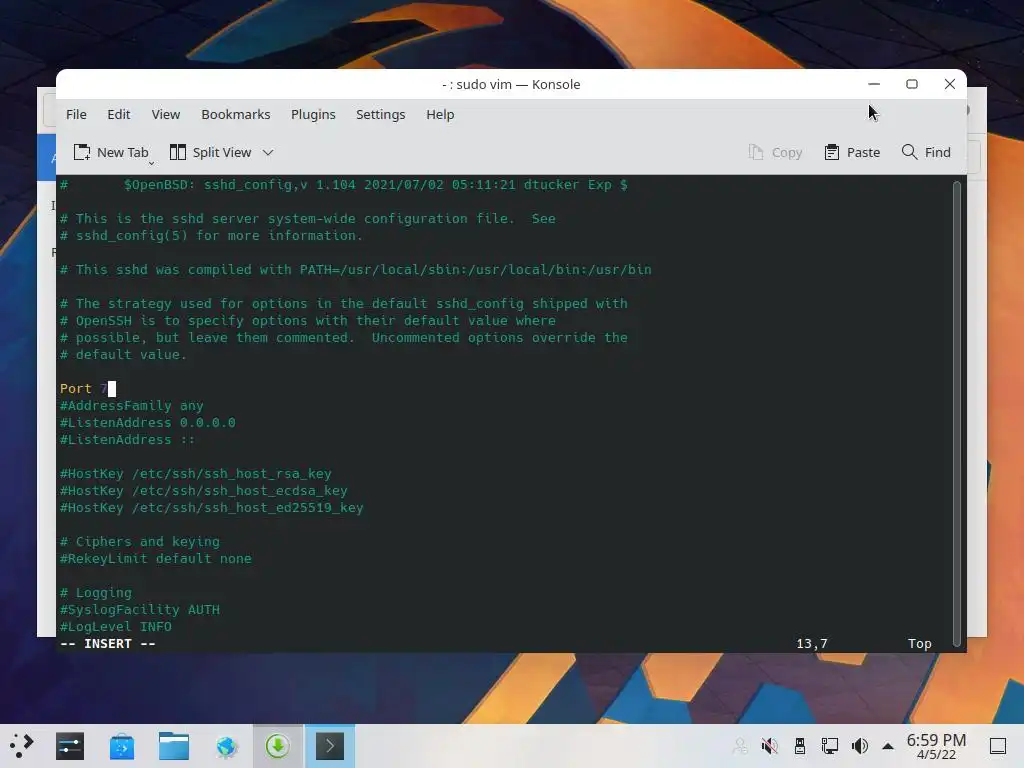Click the removable devices tray icon
Viewport: 1024px width, 768px height.
pyautogui.click(x=799, y=746)
